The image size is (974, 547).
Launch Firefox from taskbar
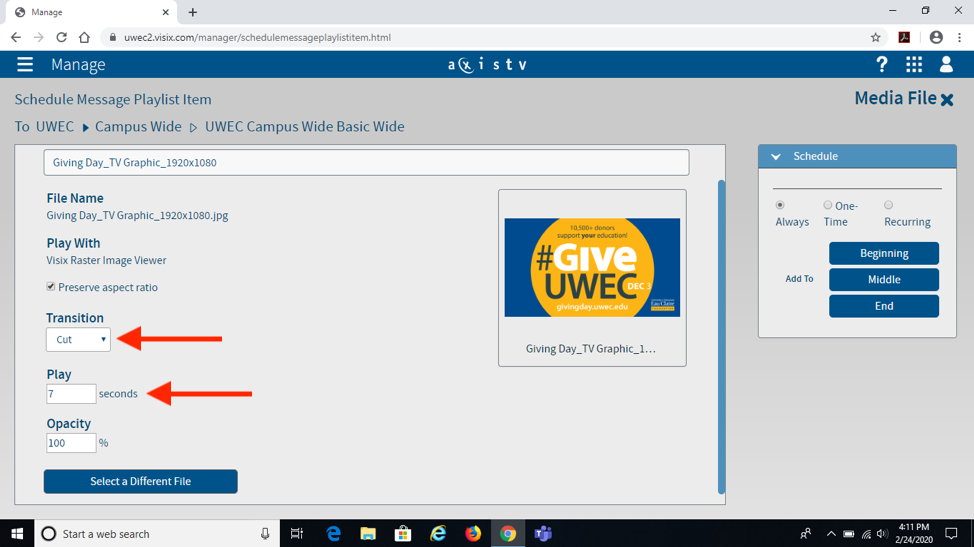click(x=473, y=533)
